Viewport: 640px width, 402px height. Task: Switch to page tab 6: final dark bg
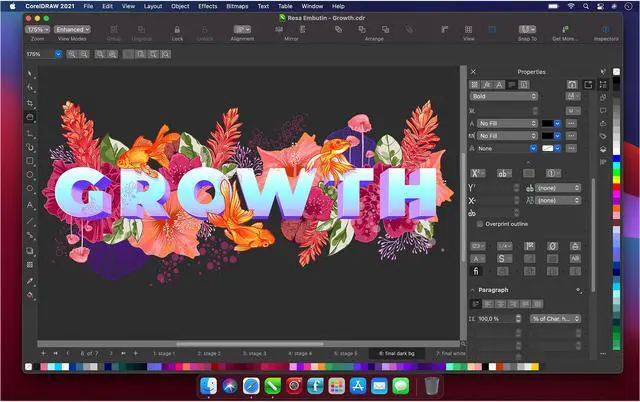(x=396, y=353)
